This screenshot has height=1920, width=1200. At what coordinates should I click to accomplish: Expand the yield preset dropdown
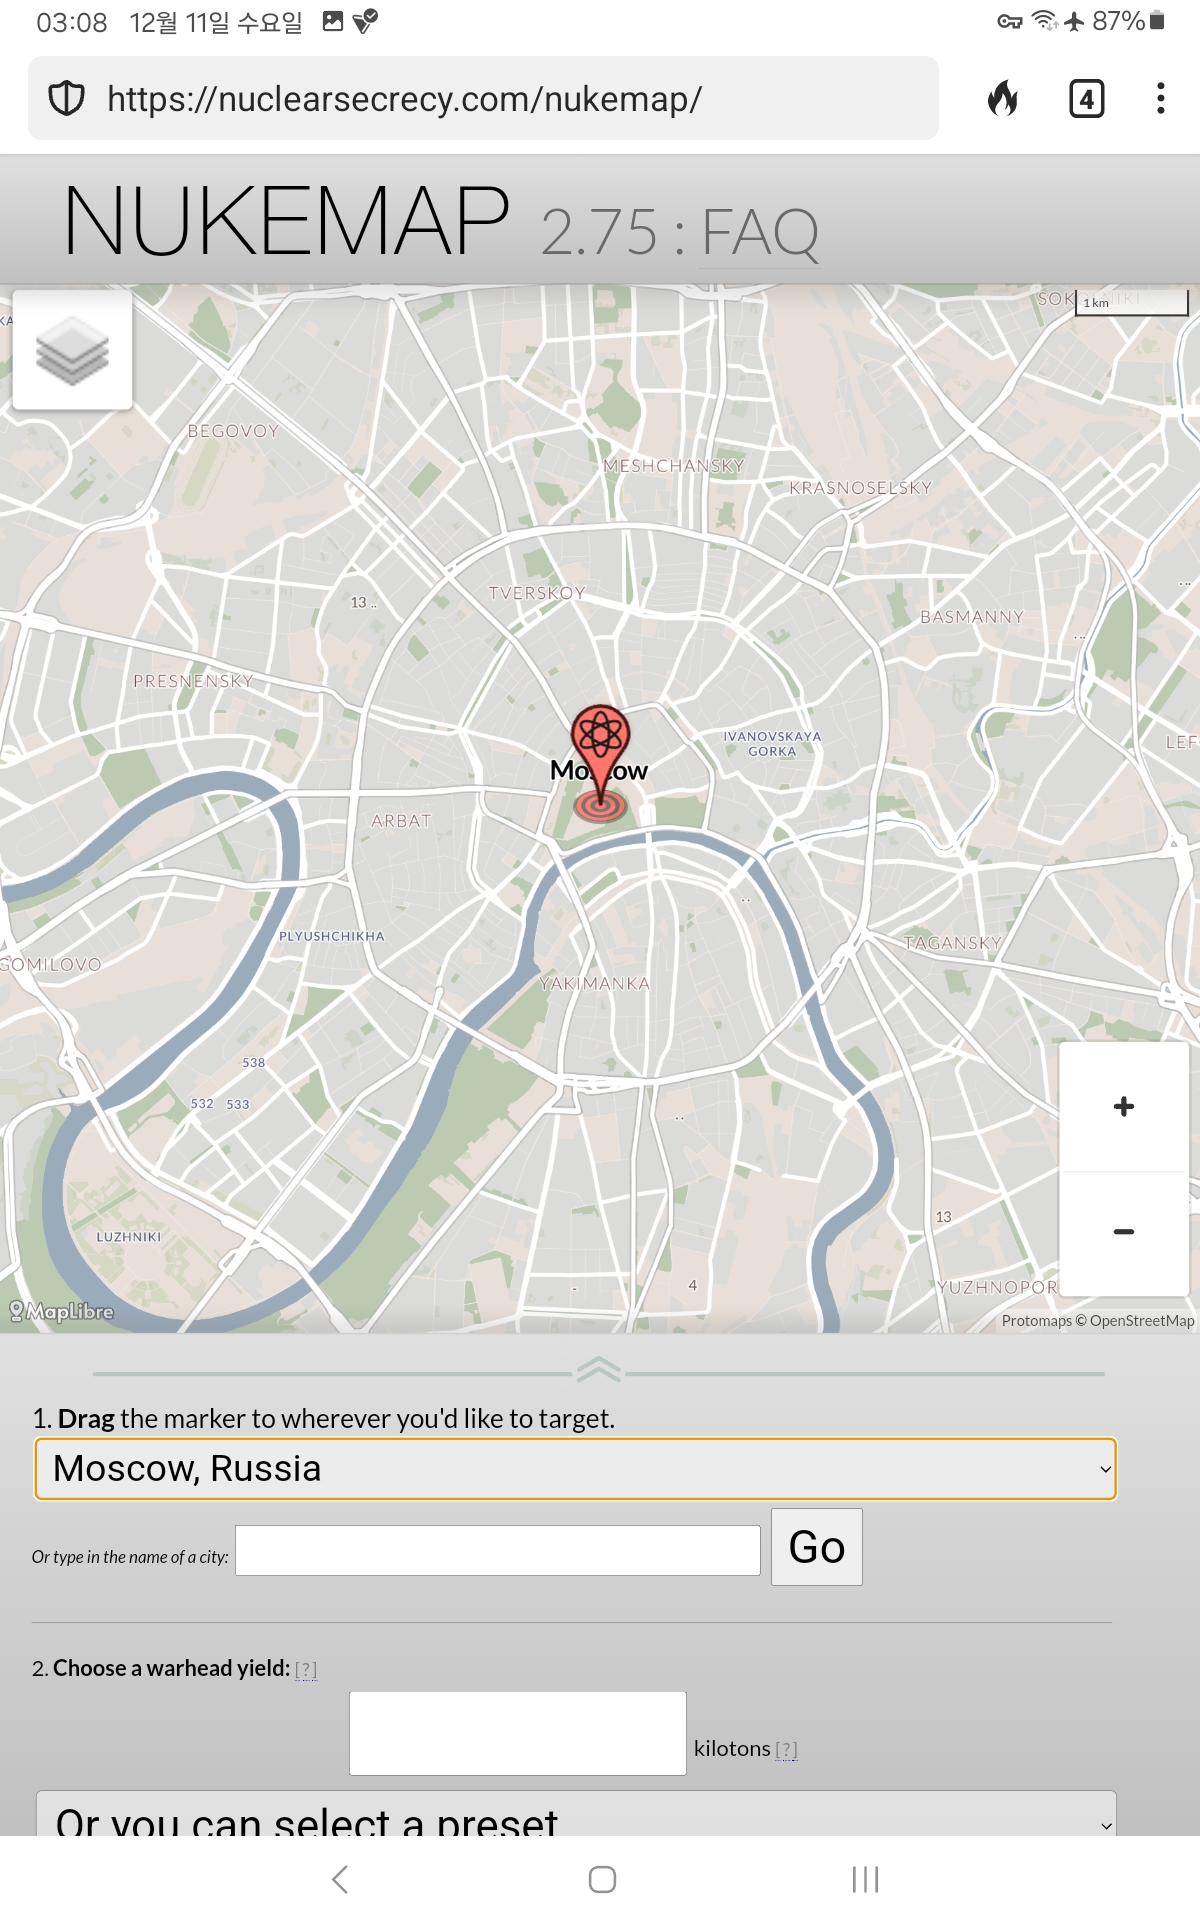tap(576, 1815)
